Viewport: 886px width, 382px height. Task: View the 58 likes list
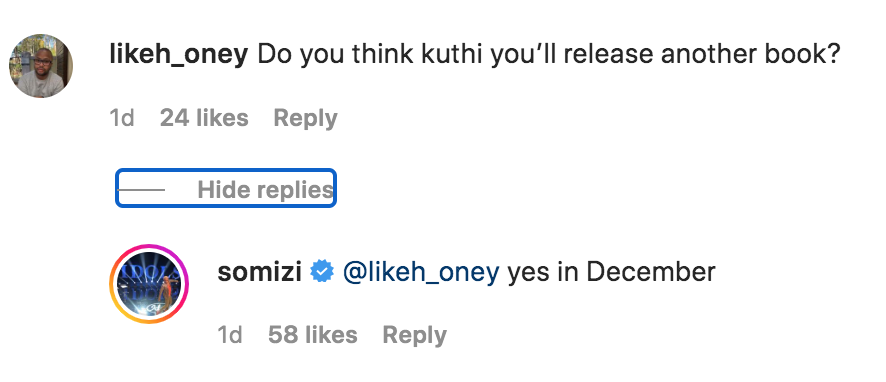click(x=312, y=335)
